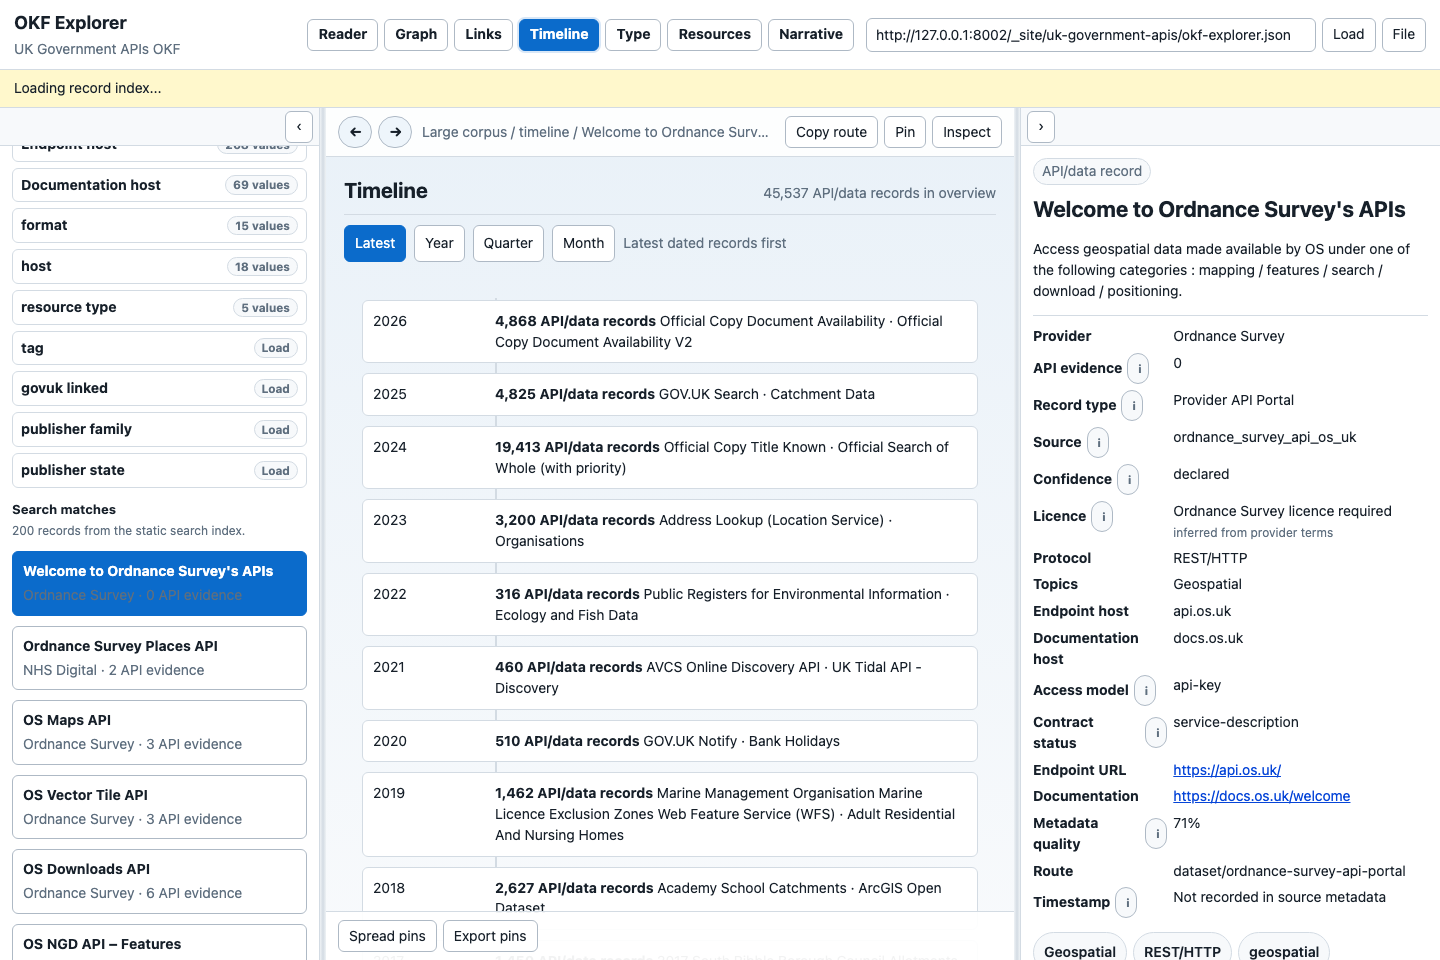
Task: Show info for Licence field
Action: pos(1102,516)
